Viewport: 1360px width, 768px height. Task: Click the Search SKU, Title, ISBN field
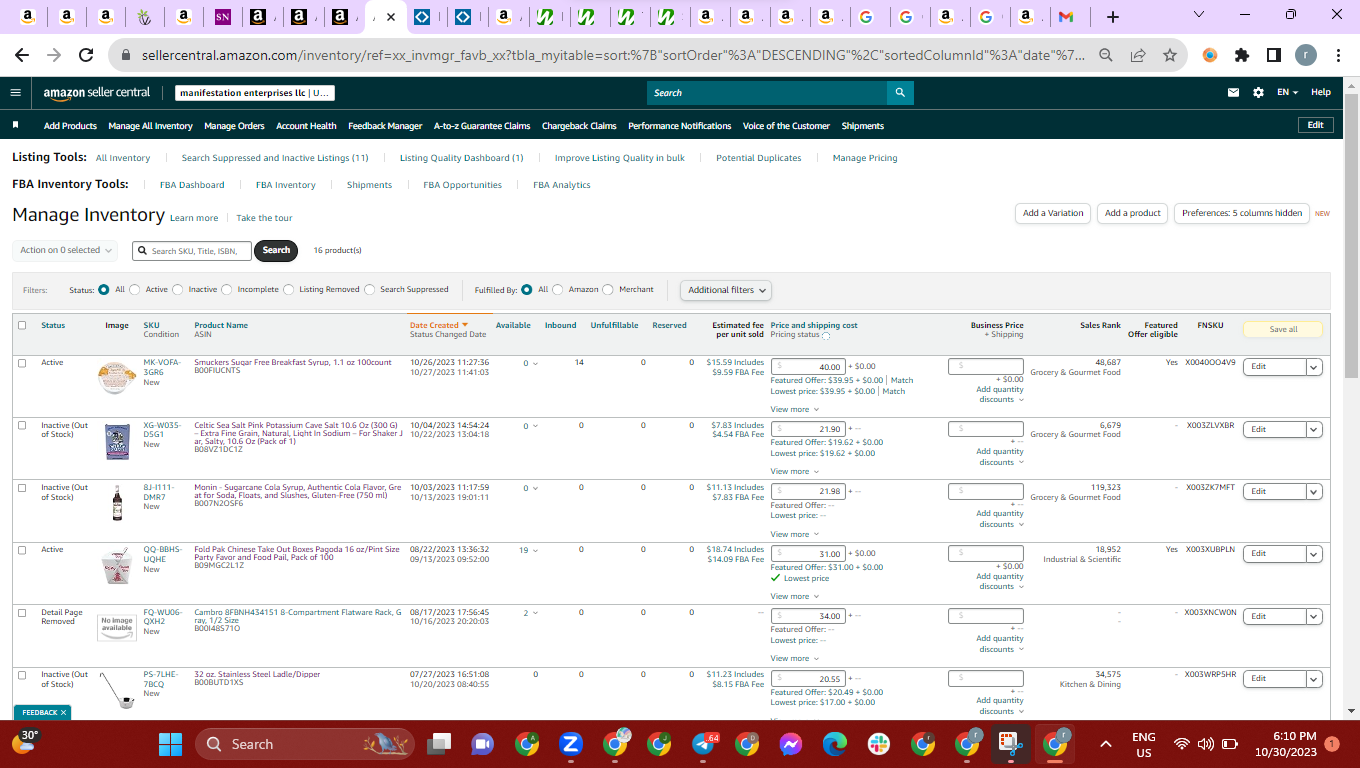(x=191, y=251)
